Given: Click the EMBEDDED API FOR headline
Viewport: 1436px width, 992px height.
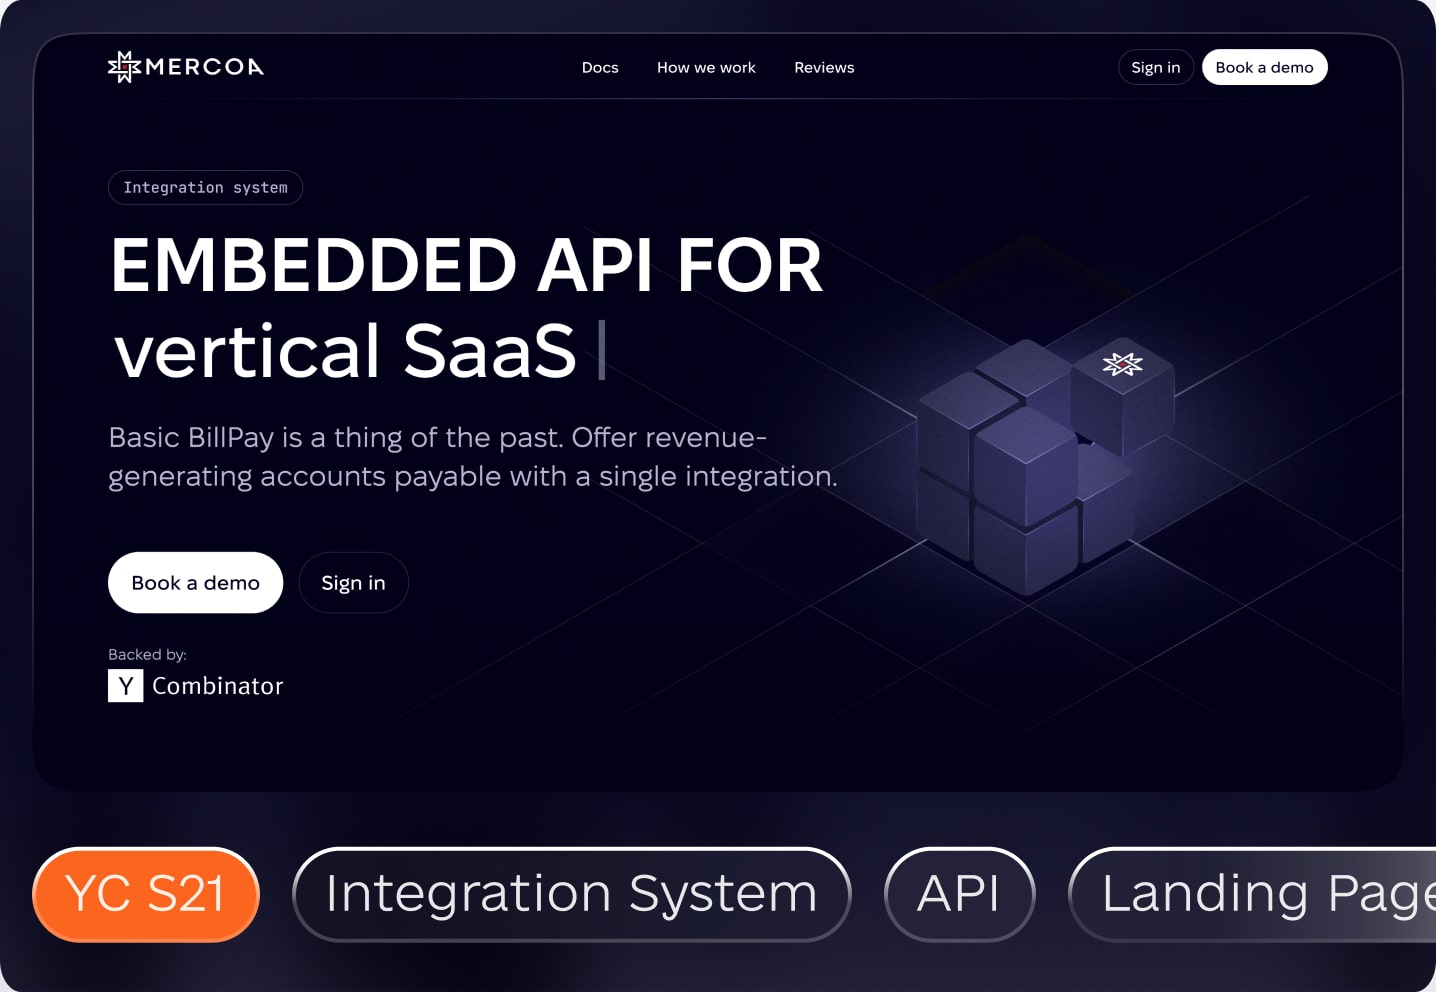Looking at the screenshot, I should 466,265.
